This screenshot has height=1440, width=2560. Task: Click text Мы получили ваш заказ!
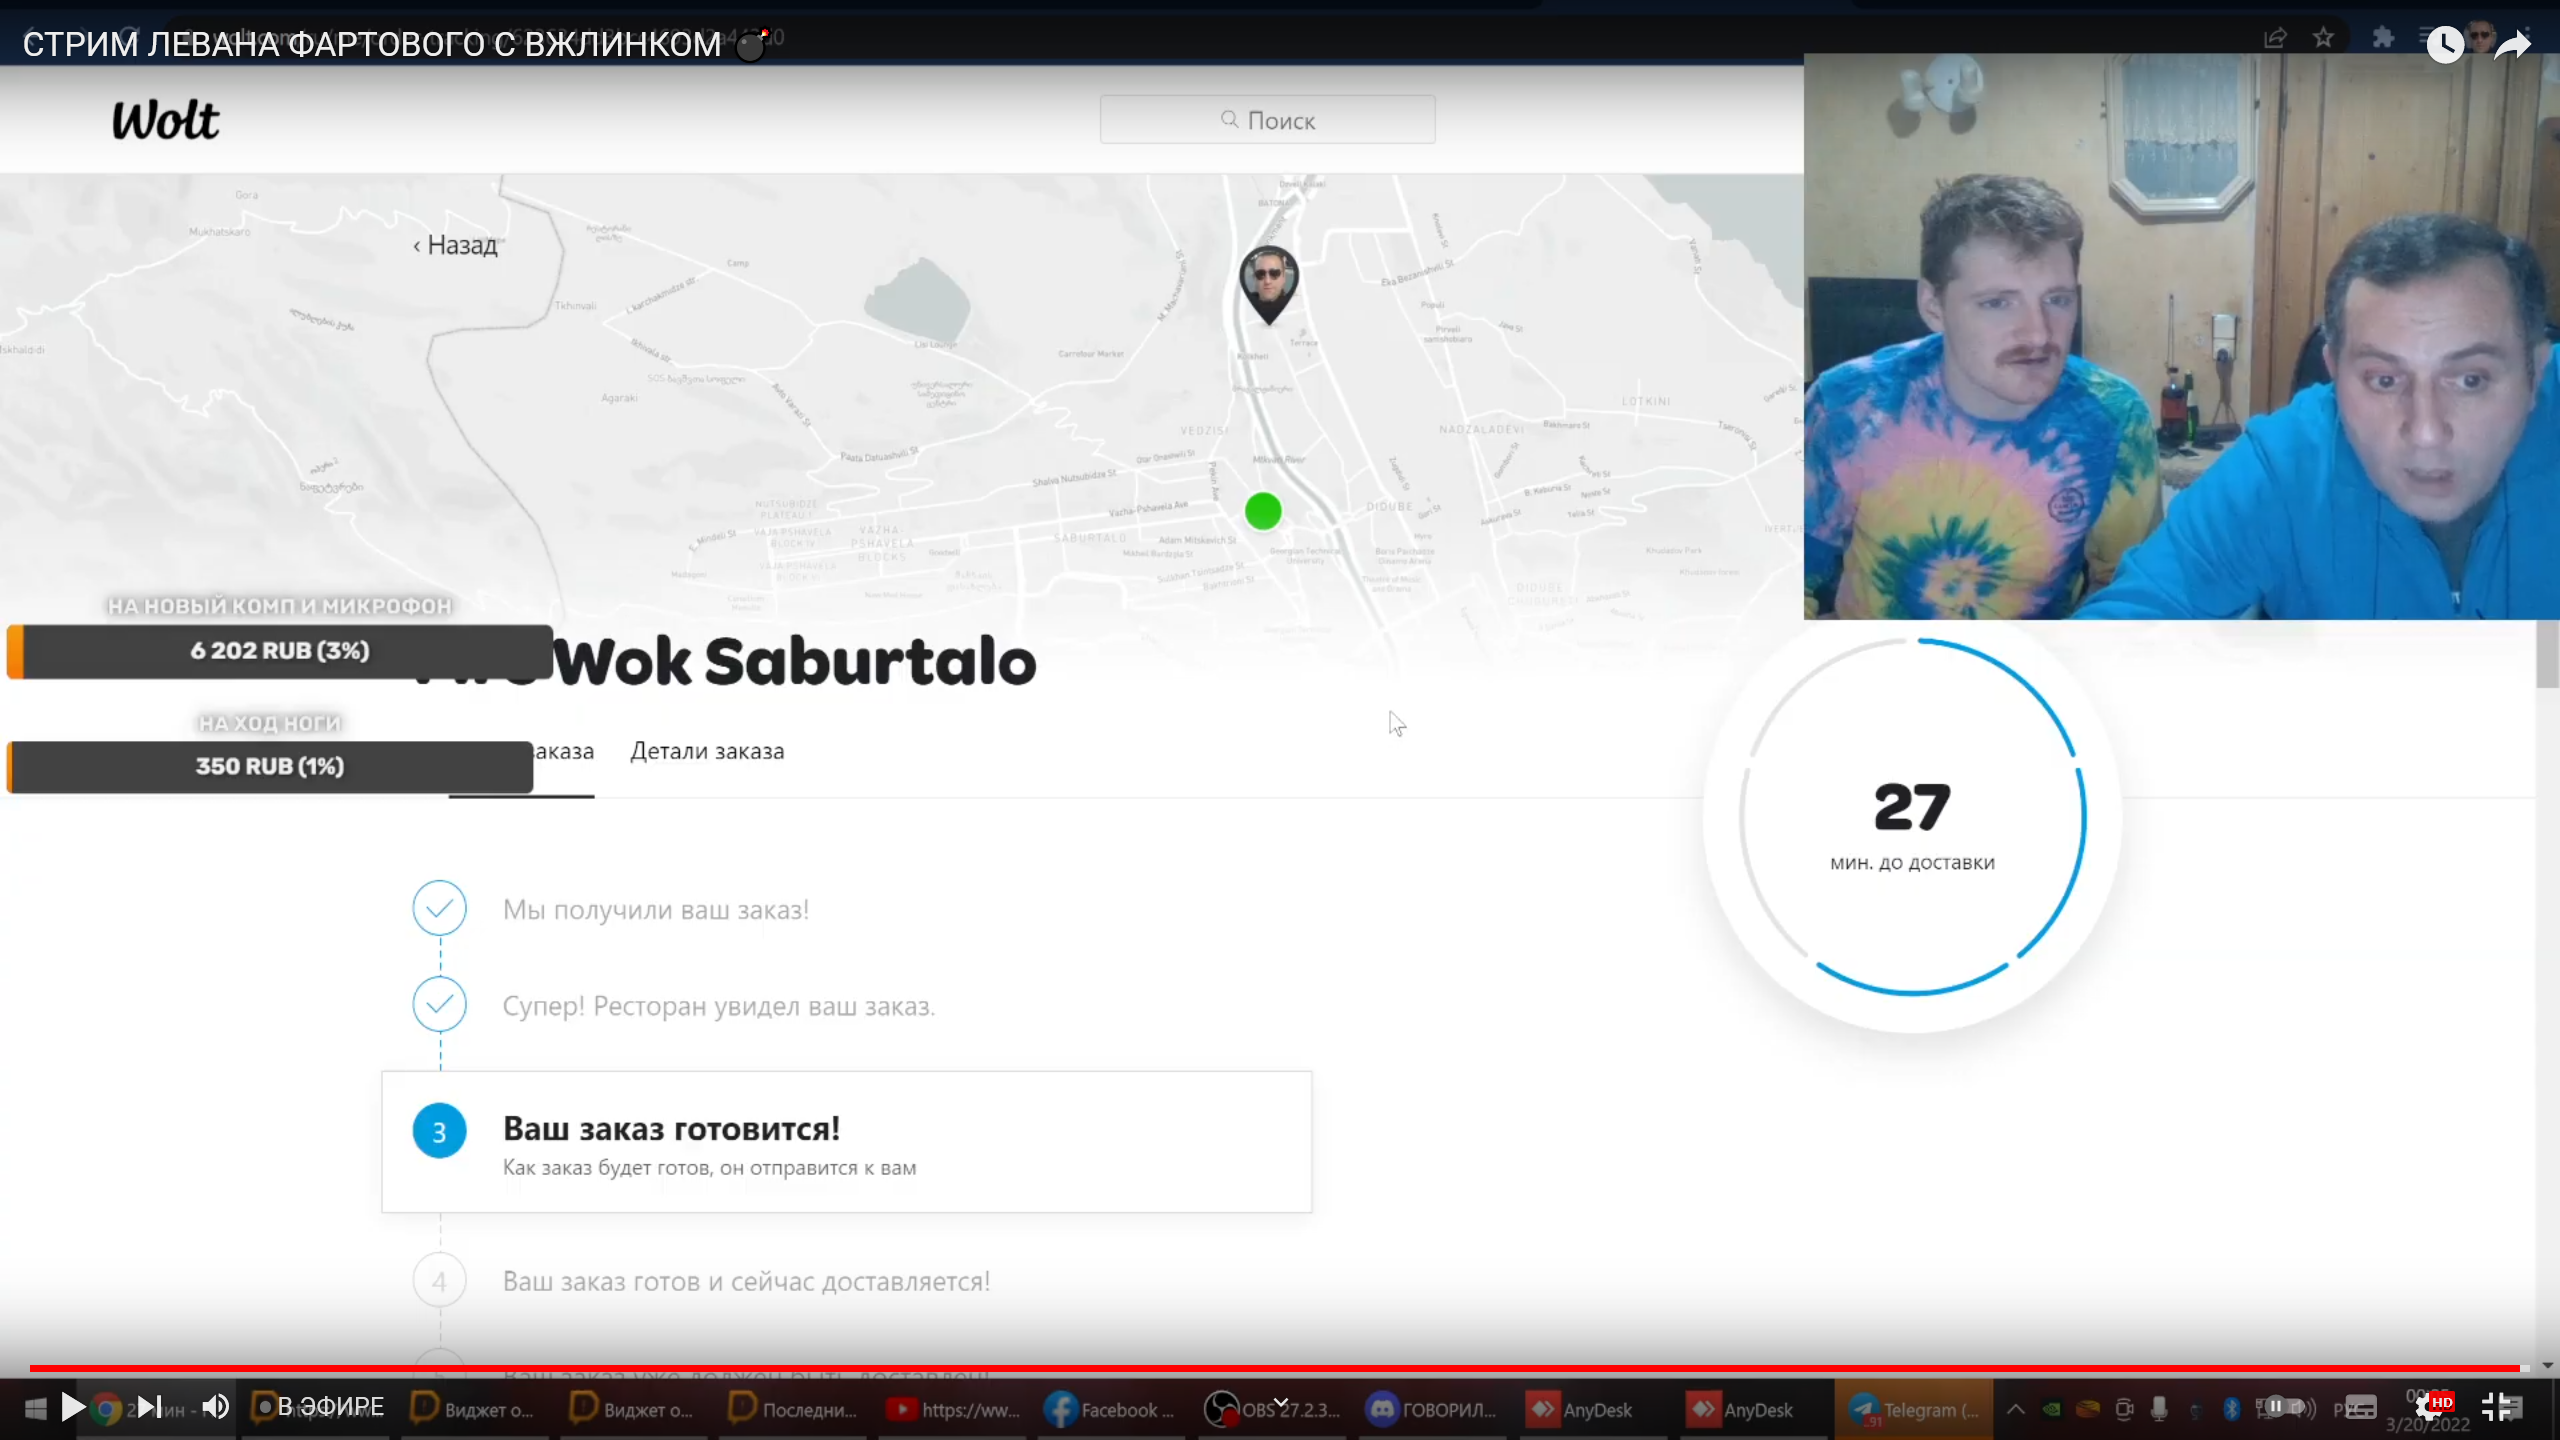tap(656, 910)
